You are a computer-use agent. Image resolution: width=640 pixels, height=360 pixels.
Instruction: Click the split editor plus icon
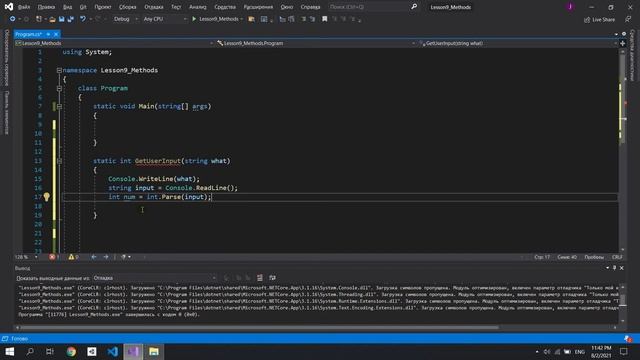[x=622, y=43]
